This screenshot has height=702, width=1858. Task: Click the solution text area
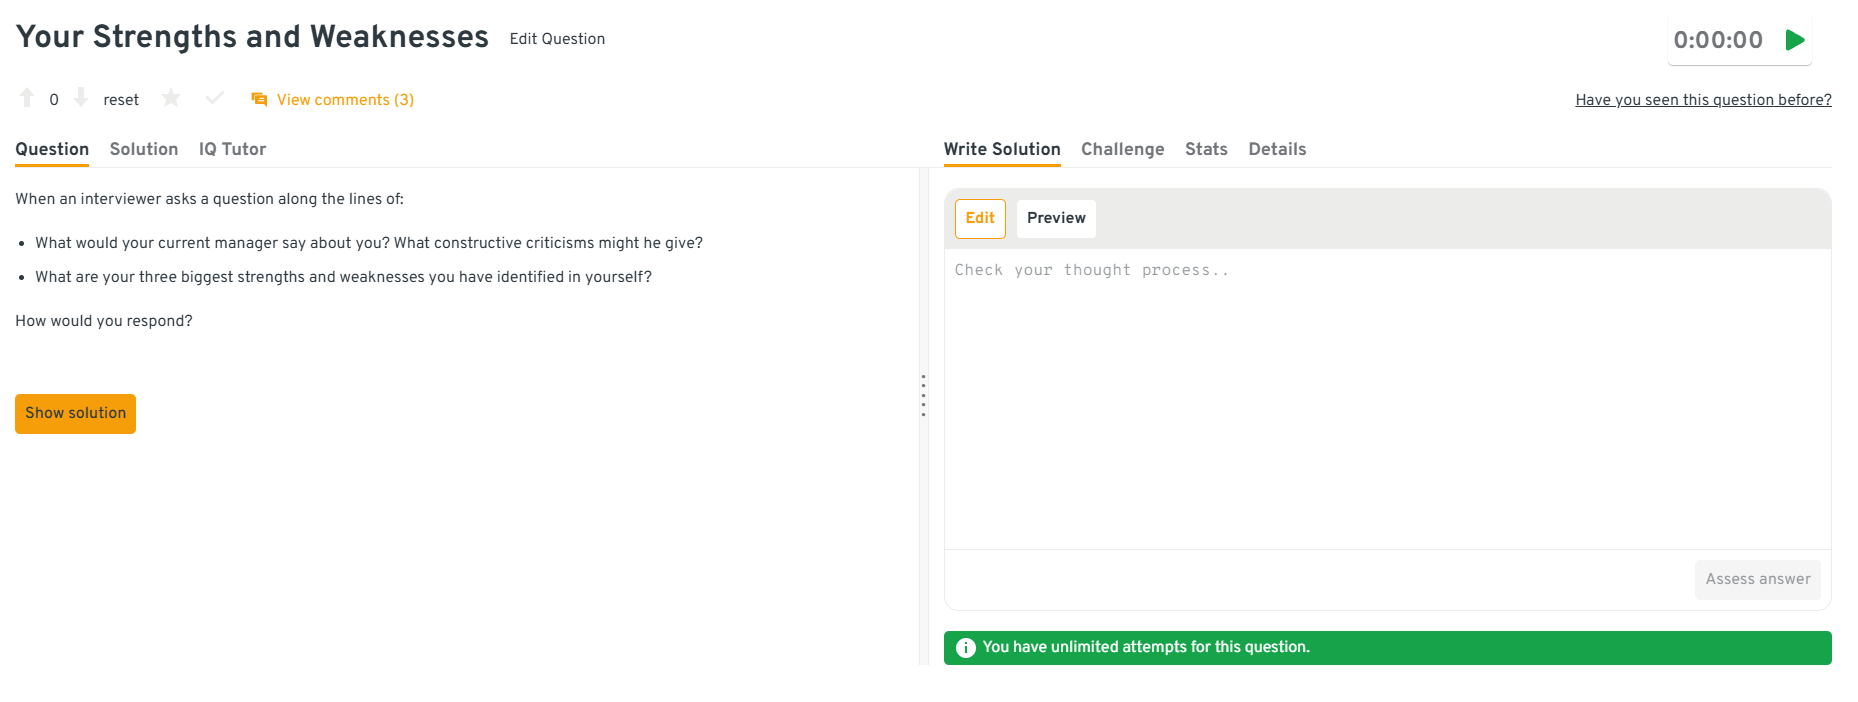[x=1387, y=400]
